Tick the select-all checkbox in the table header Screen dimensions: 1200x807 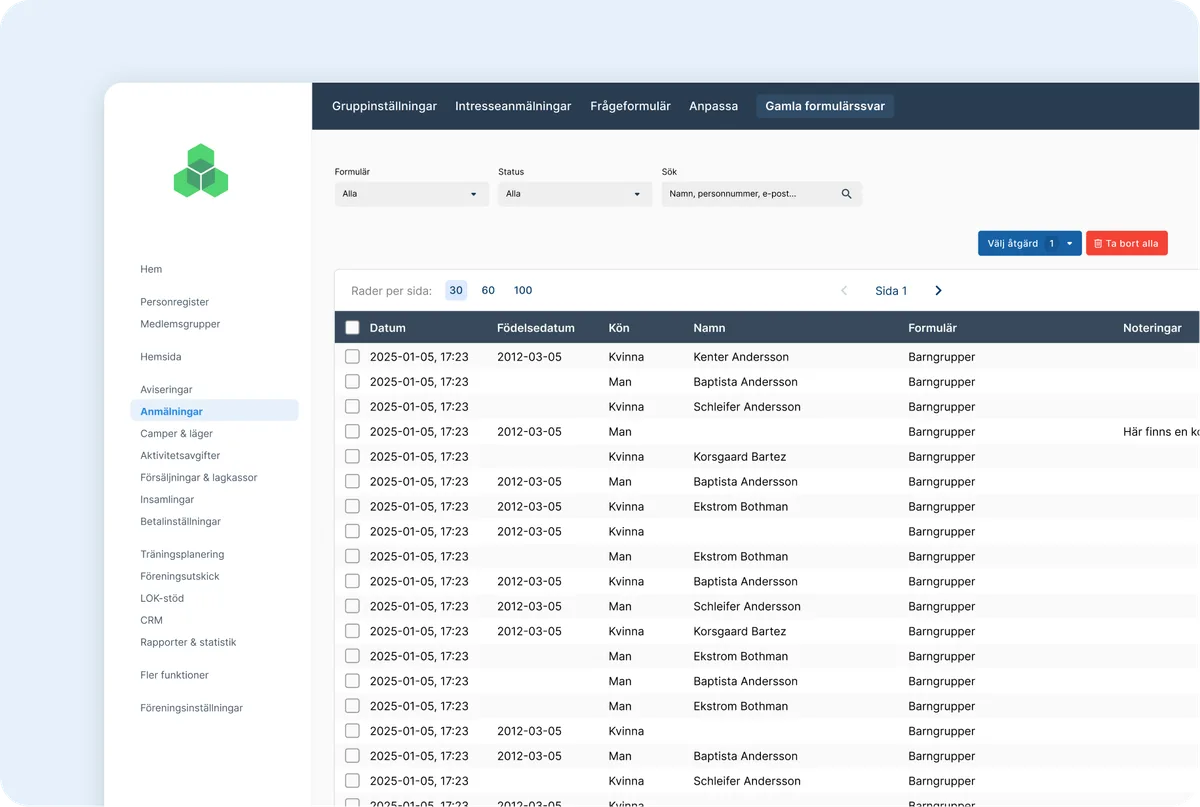(352, 327)
